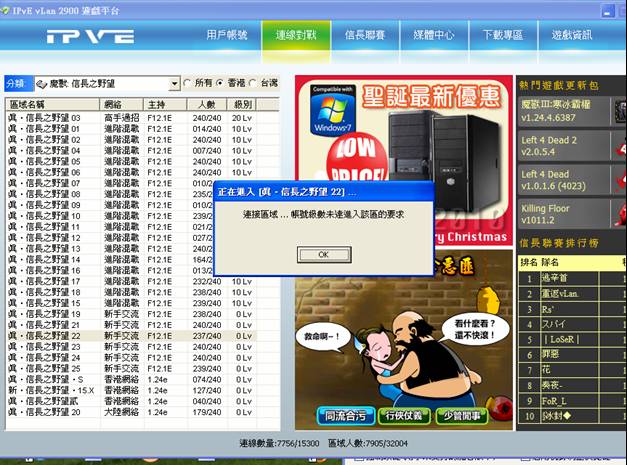Click the 聖誕最新優惠 computer advertisement banner
This screenshot has width=627, height=465.
click(404, 160)
